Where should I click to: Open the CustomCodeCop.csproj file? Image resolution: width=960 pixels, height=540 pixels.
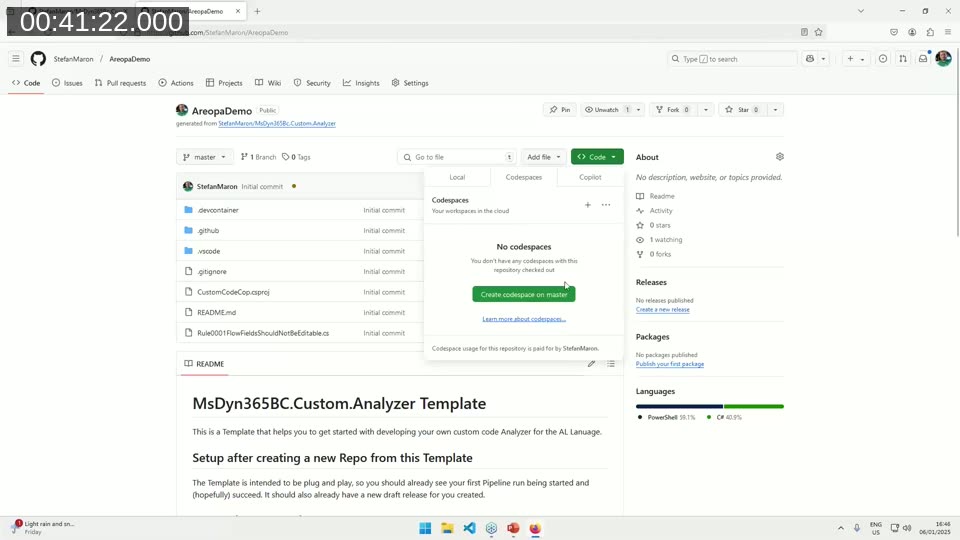tap(233, 292)
